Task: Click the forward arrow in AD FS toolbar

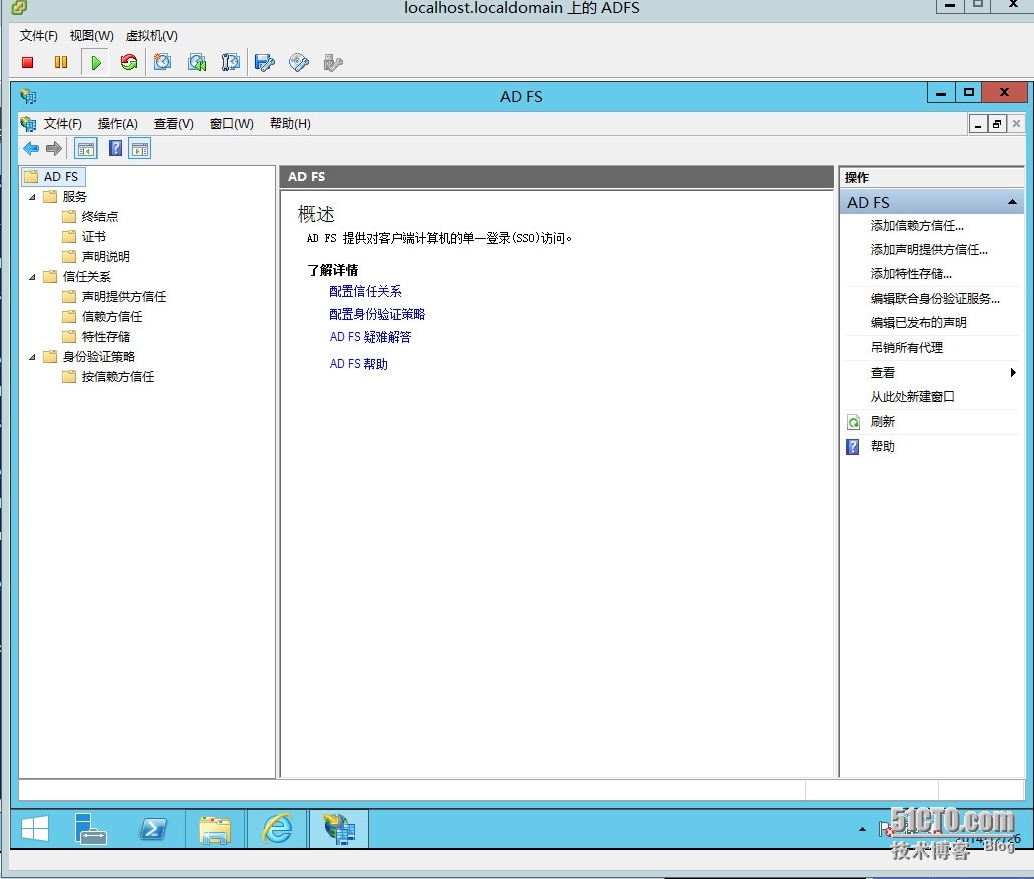Action: tap(54, 148)
